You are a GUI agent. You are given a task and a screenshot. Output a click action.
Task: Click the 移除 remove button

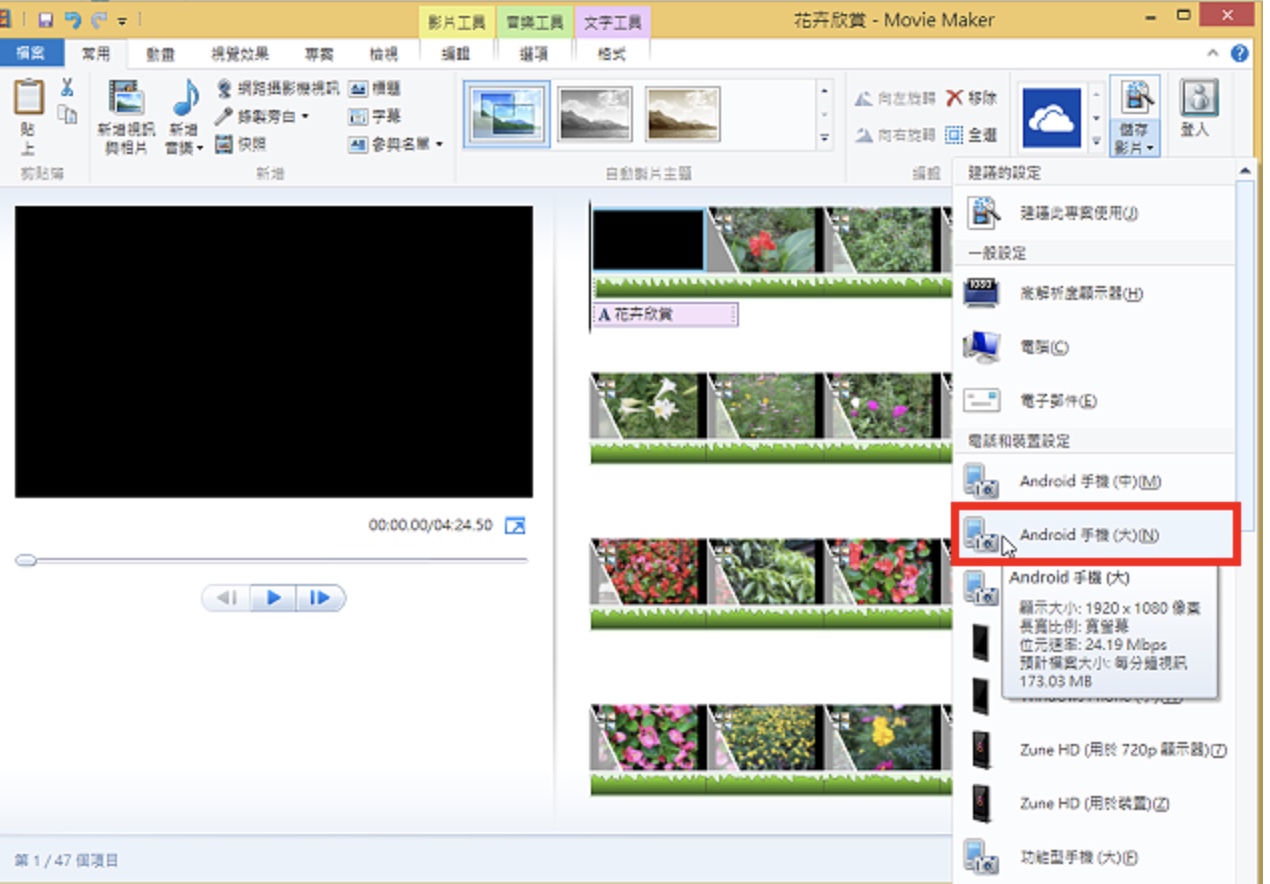971,98
